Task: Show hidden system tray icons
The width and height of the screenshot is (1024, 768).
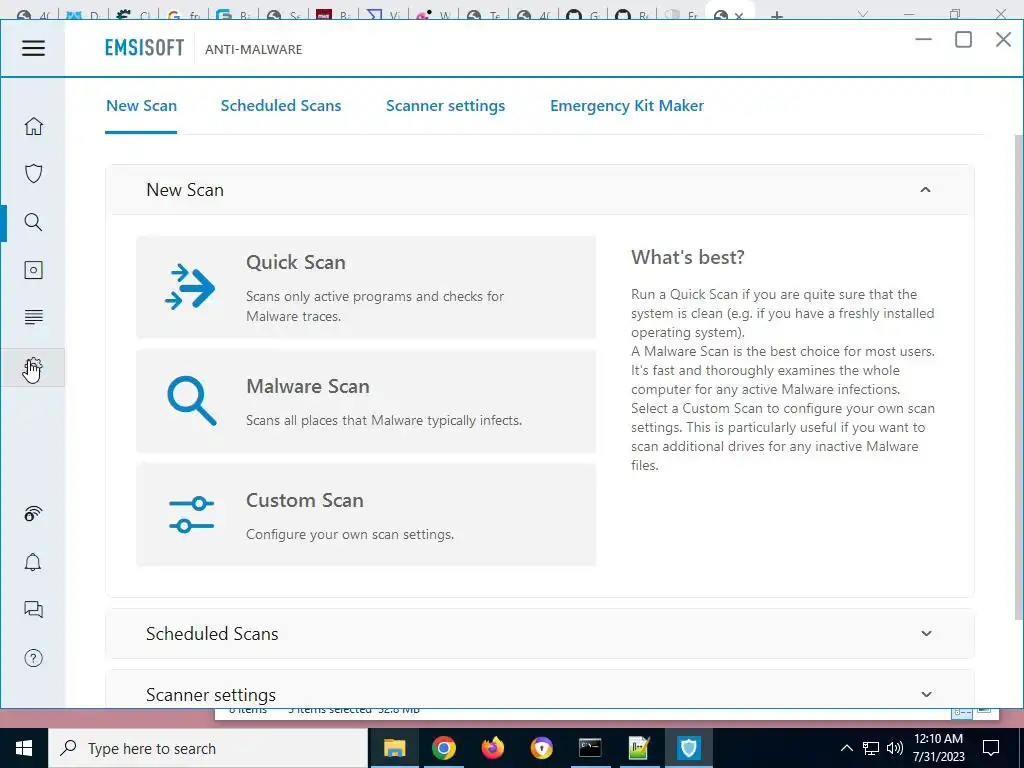Action: point(846,748)
